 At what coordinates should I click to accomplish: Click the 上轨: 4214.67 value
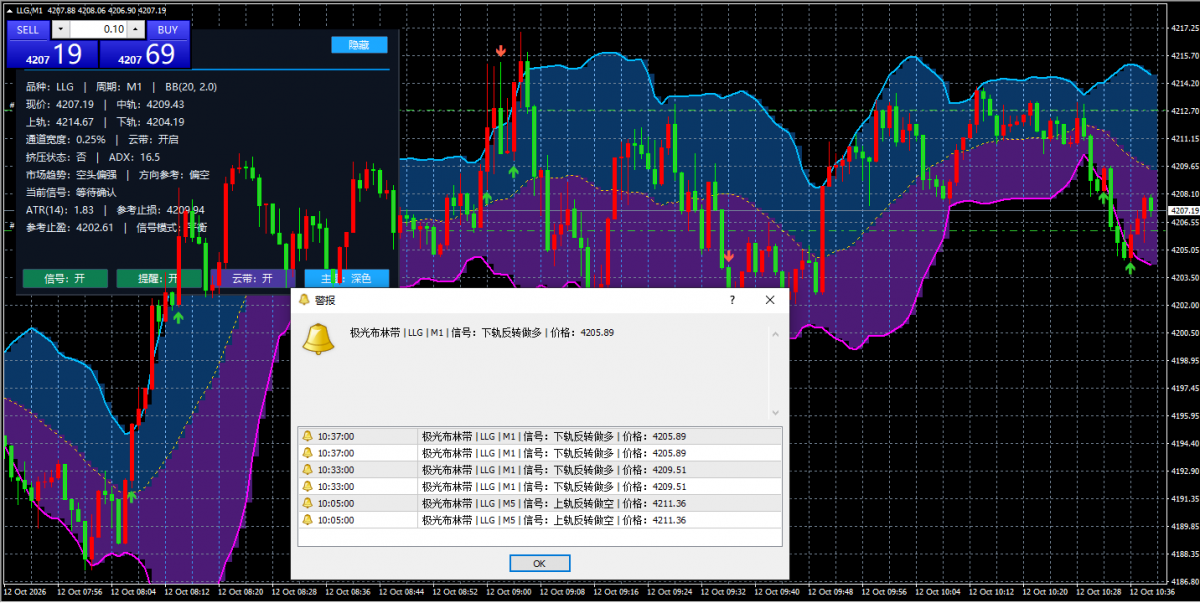[60, 122]
